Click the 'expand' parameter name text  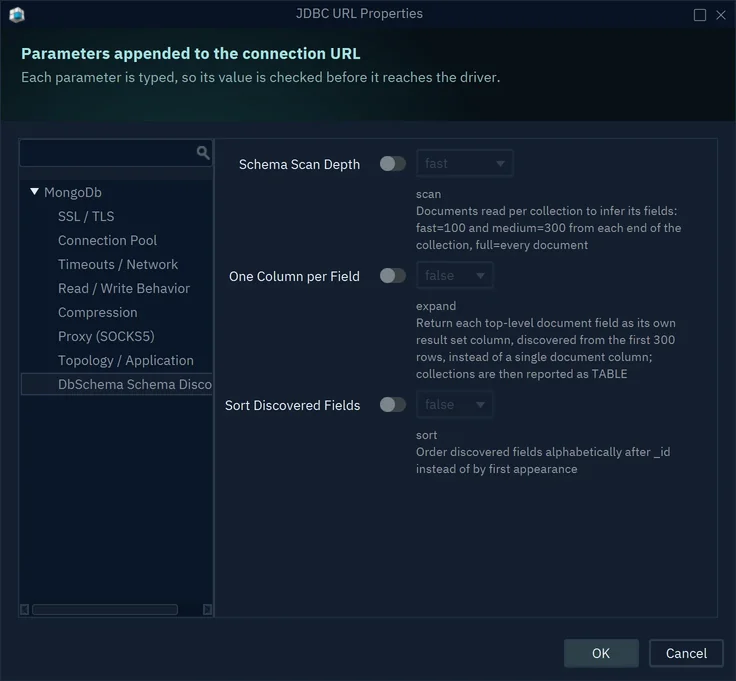click(436, 306)
